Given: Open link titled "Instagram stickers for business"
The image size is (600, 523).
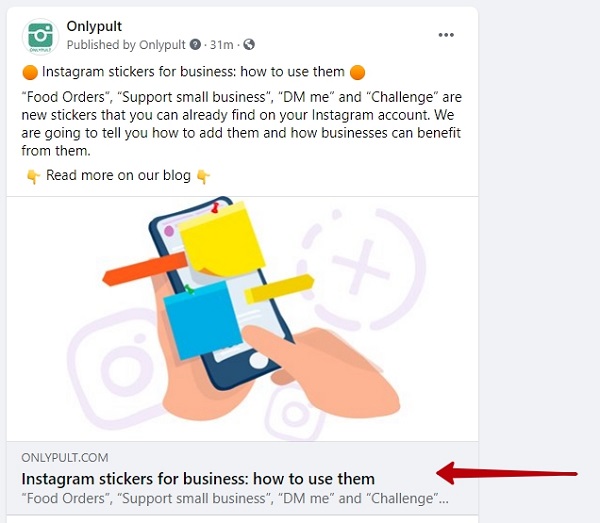Looking at the screenshot, I should (x=198, y=479).
